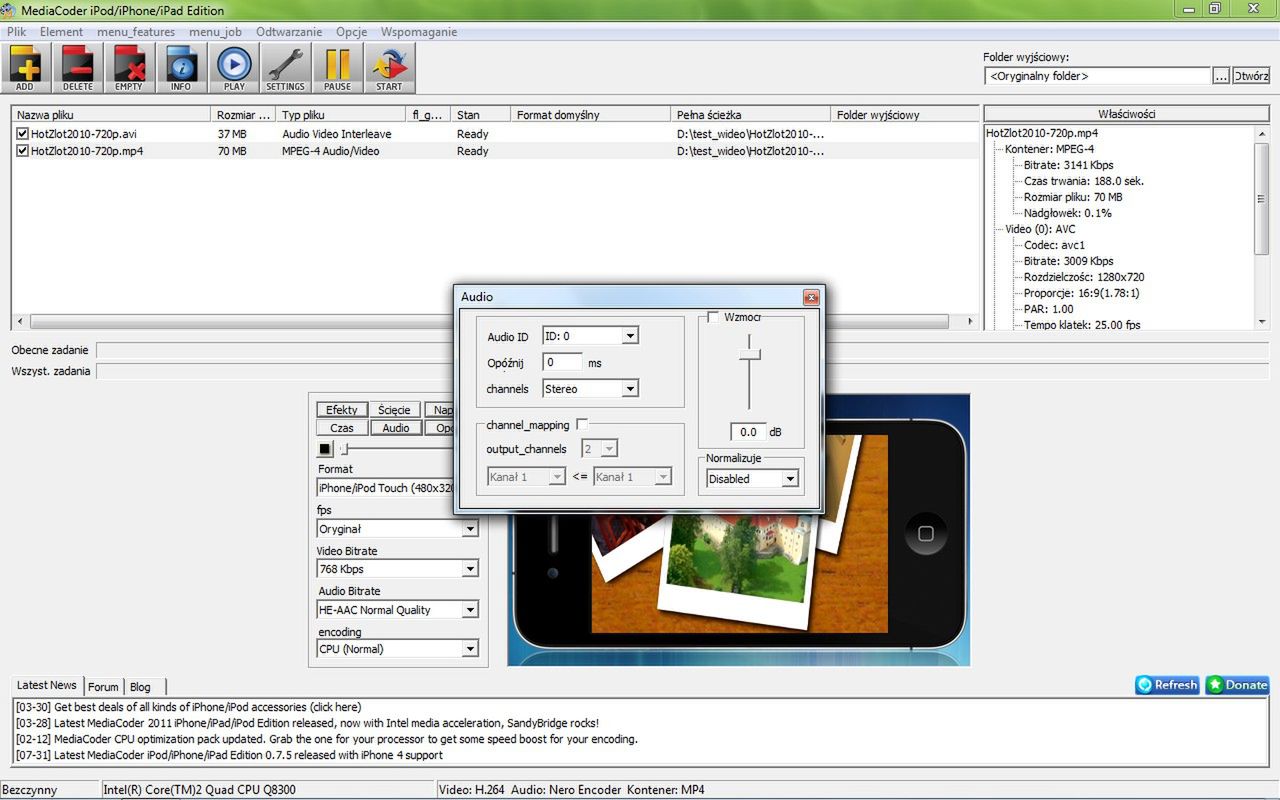Viewport: 1280px width, 800px height.
Task: Click the EMPTY list toolbar icon
Action: coord(129,68)
